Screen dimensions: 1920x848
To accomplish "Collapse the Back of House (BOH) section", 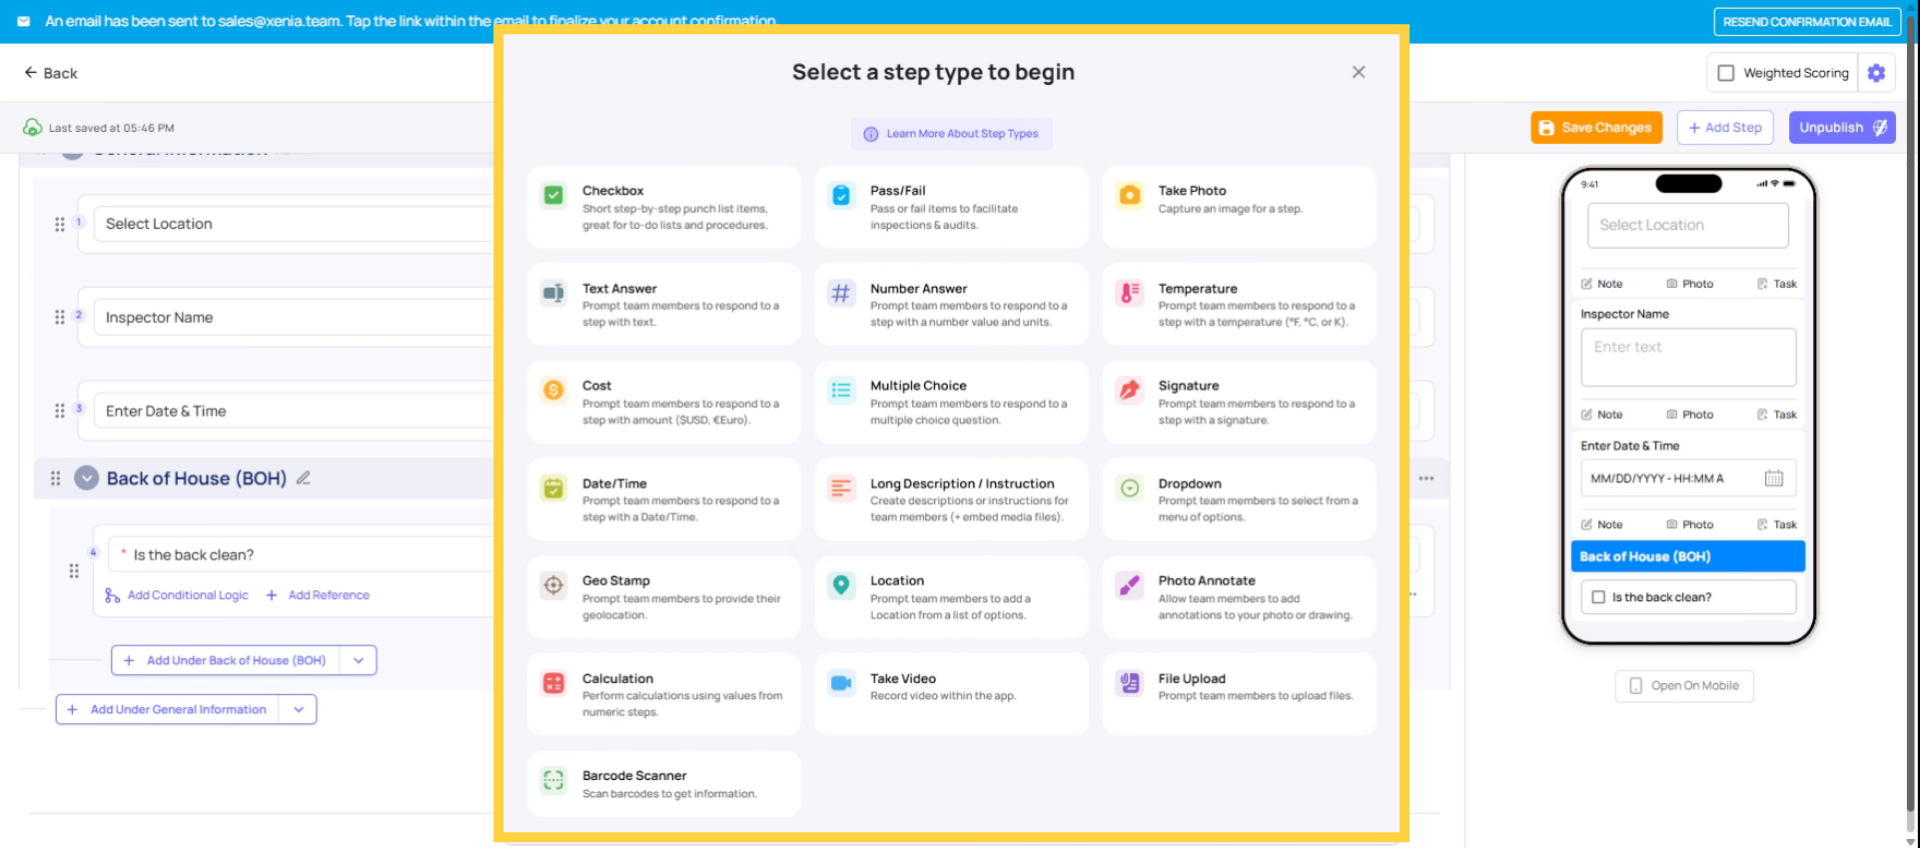I will [x=87, y=478].
